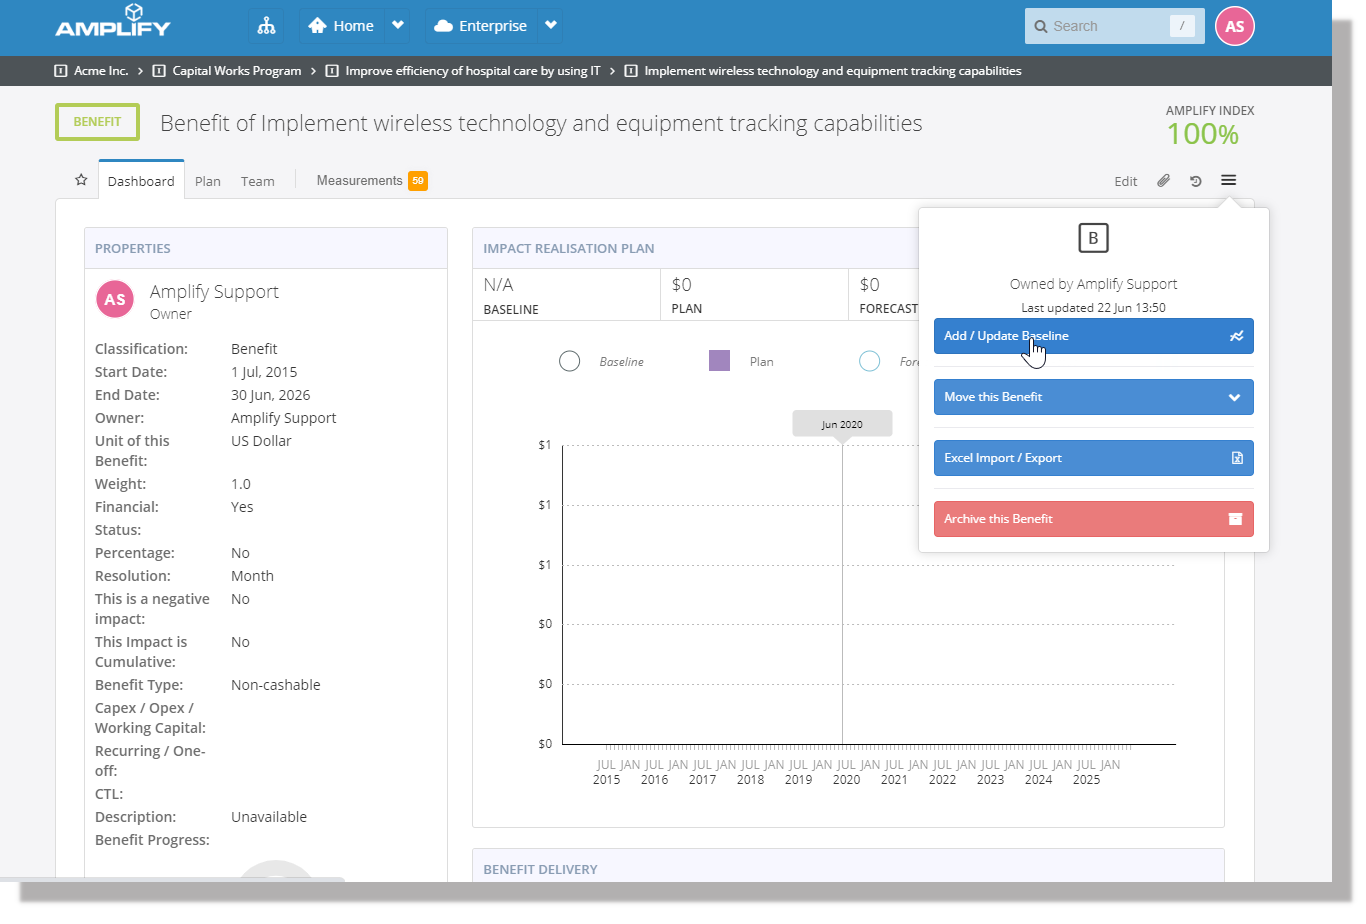This screenshot has height=924, width=1366.
Task: Toggle the Baseline legend series
Action: [x=570, y=361]
